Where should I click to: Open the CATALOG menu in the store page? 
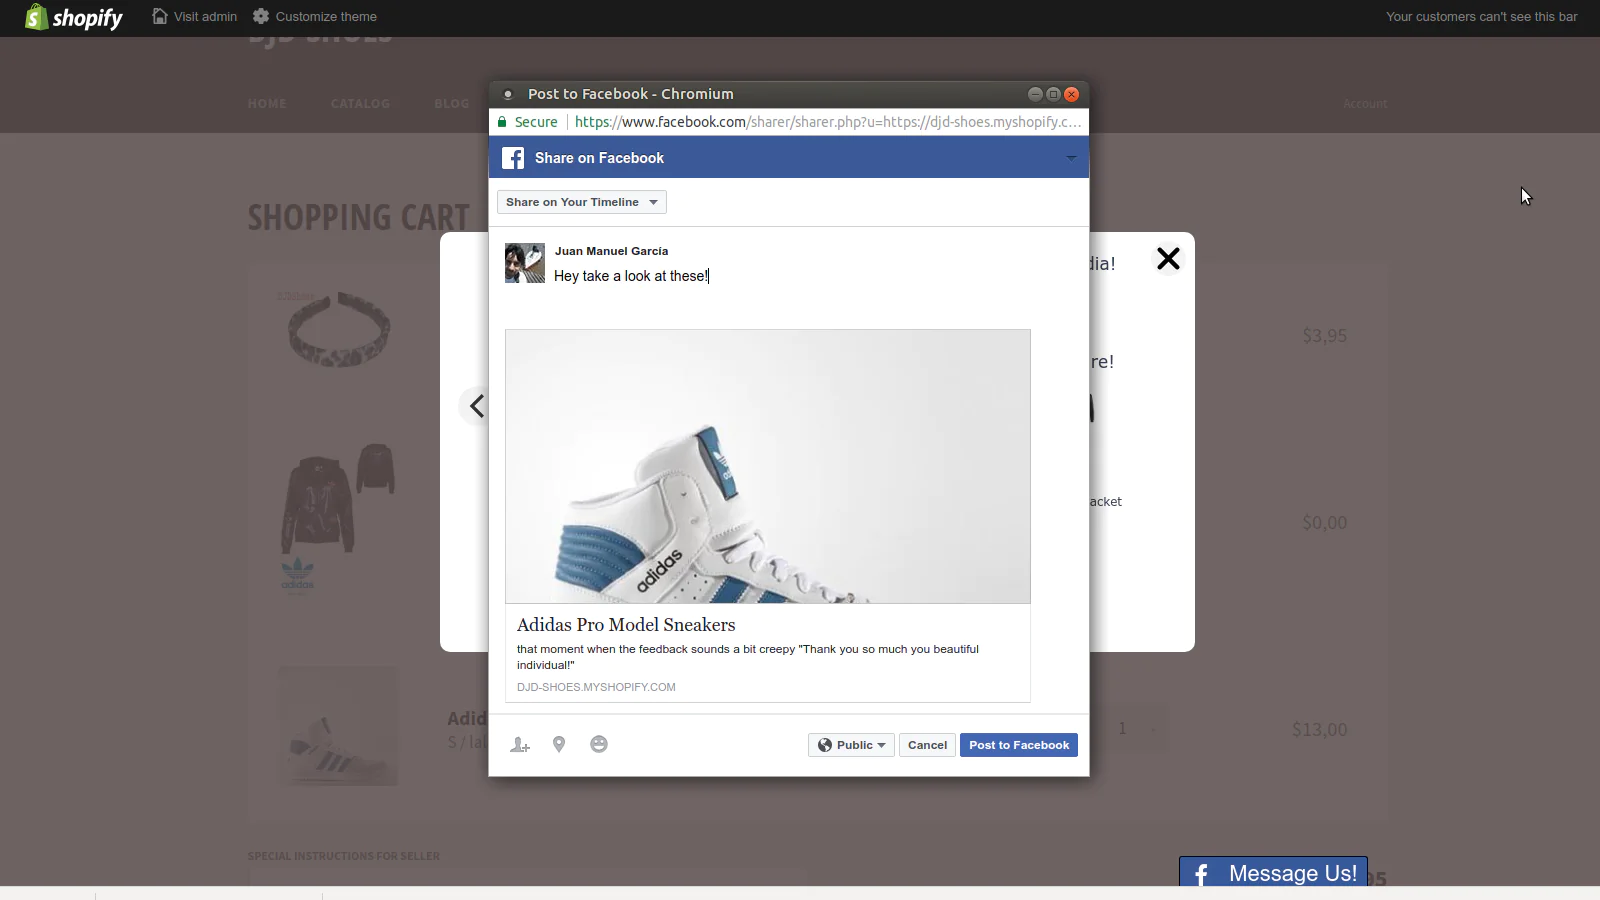[x=360, y=104]
